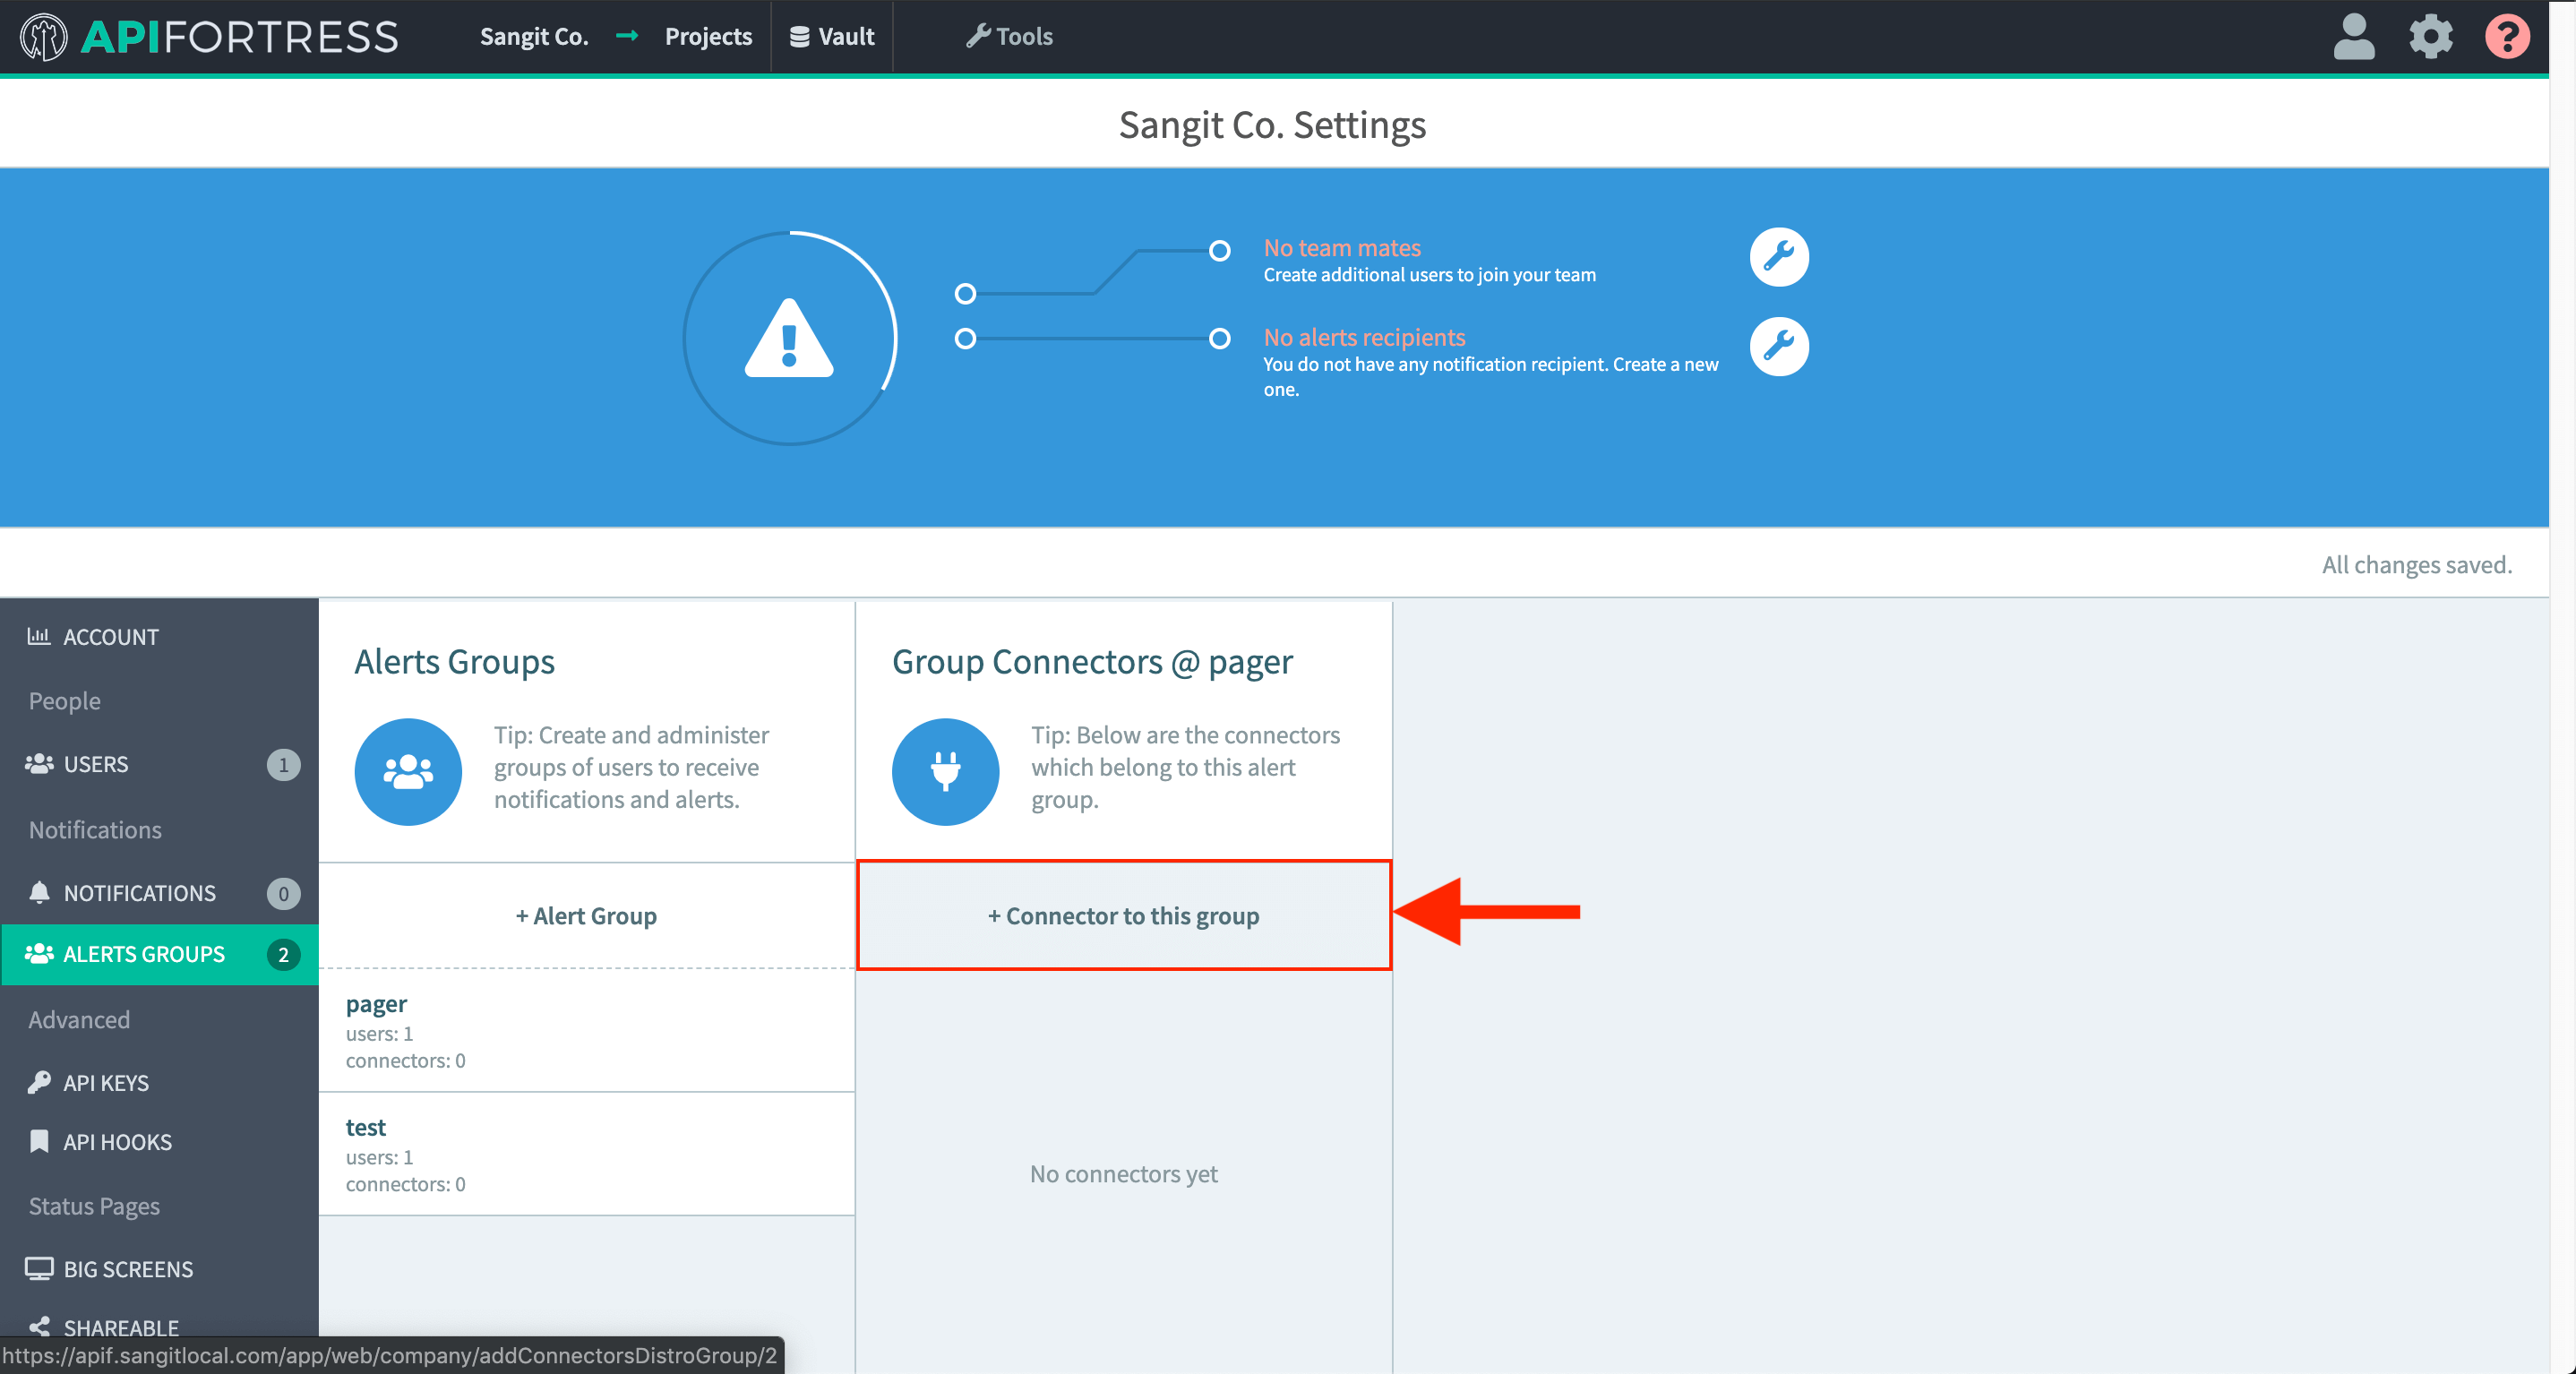Click the warning triangle status icon

tap(789, 338)
